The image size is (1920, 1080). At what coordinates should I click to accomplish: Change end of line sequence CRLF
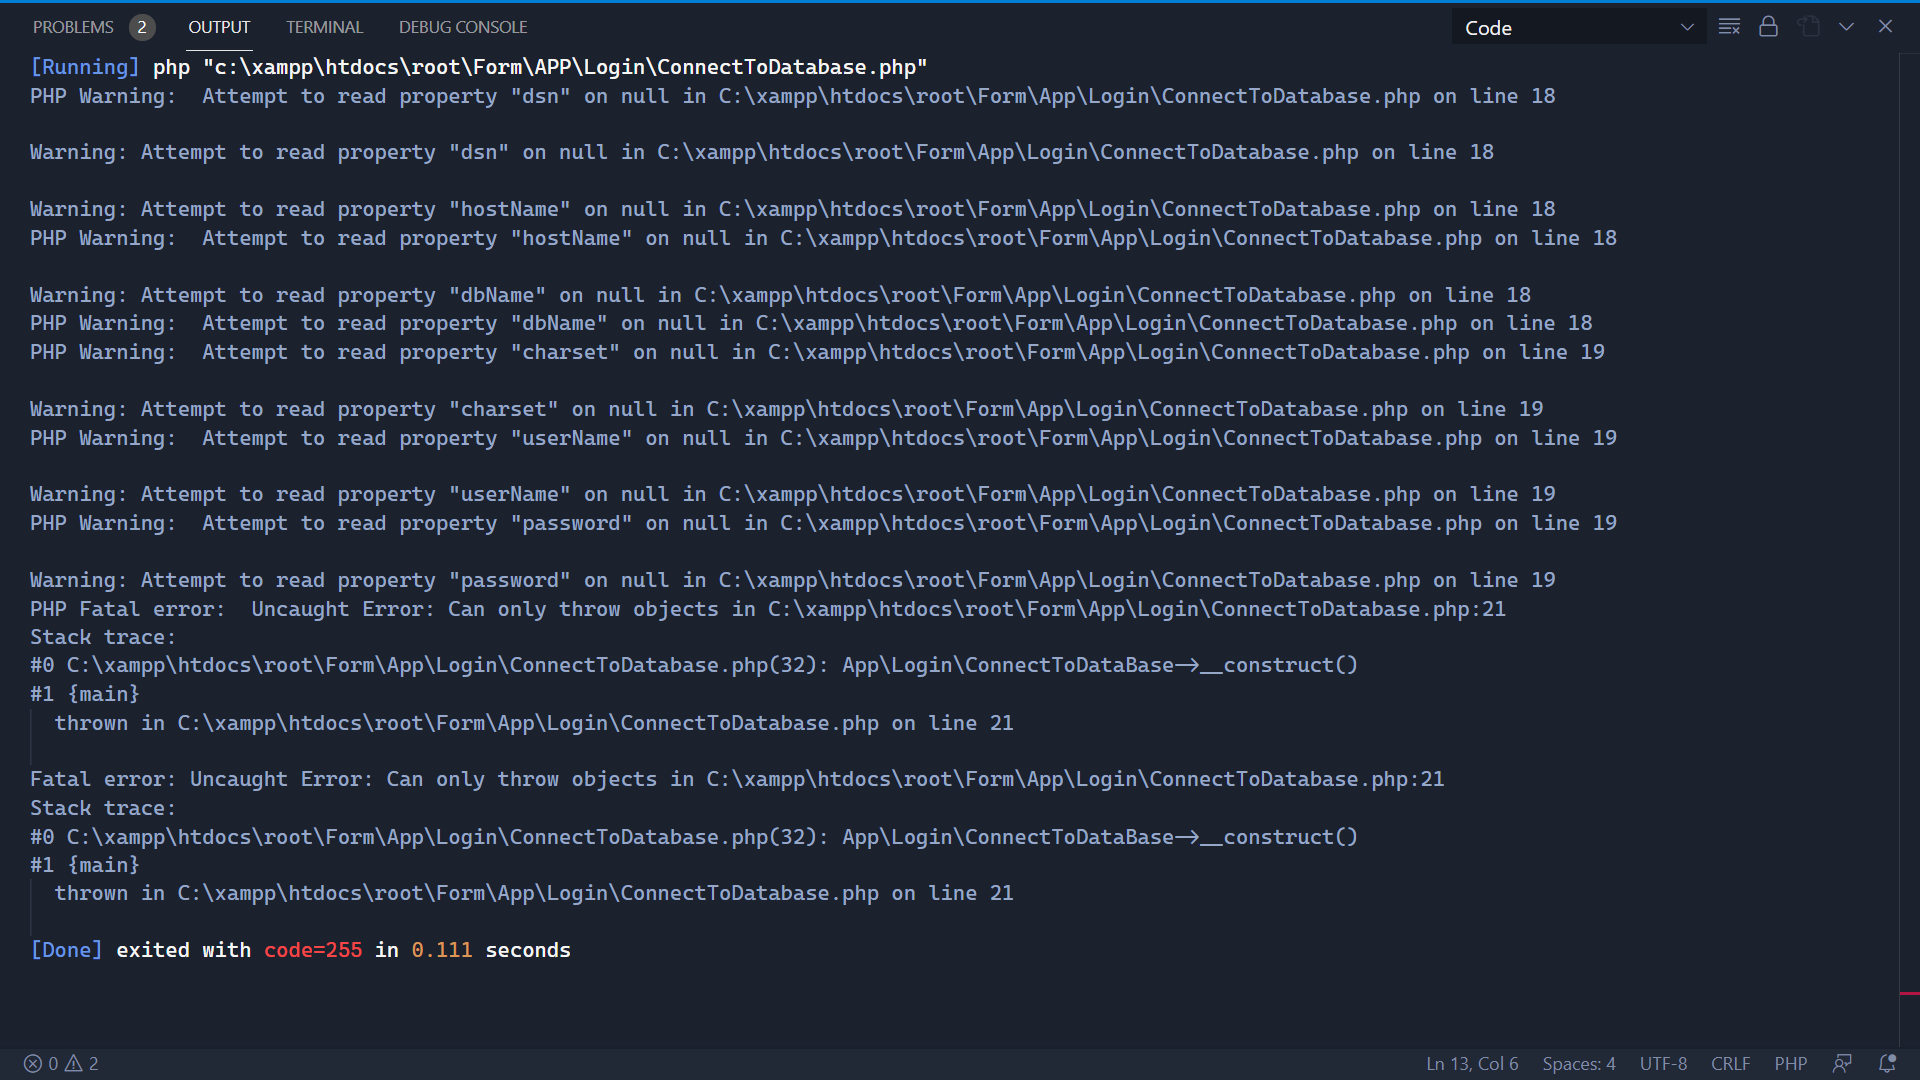1730,1064
